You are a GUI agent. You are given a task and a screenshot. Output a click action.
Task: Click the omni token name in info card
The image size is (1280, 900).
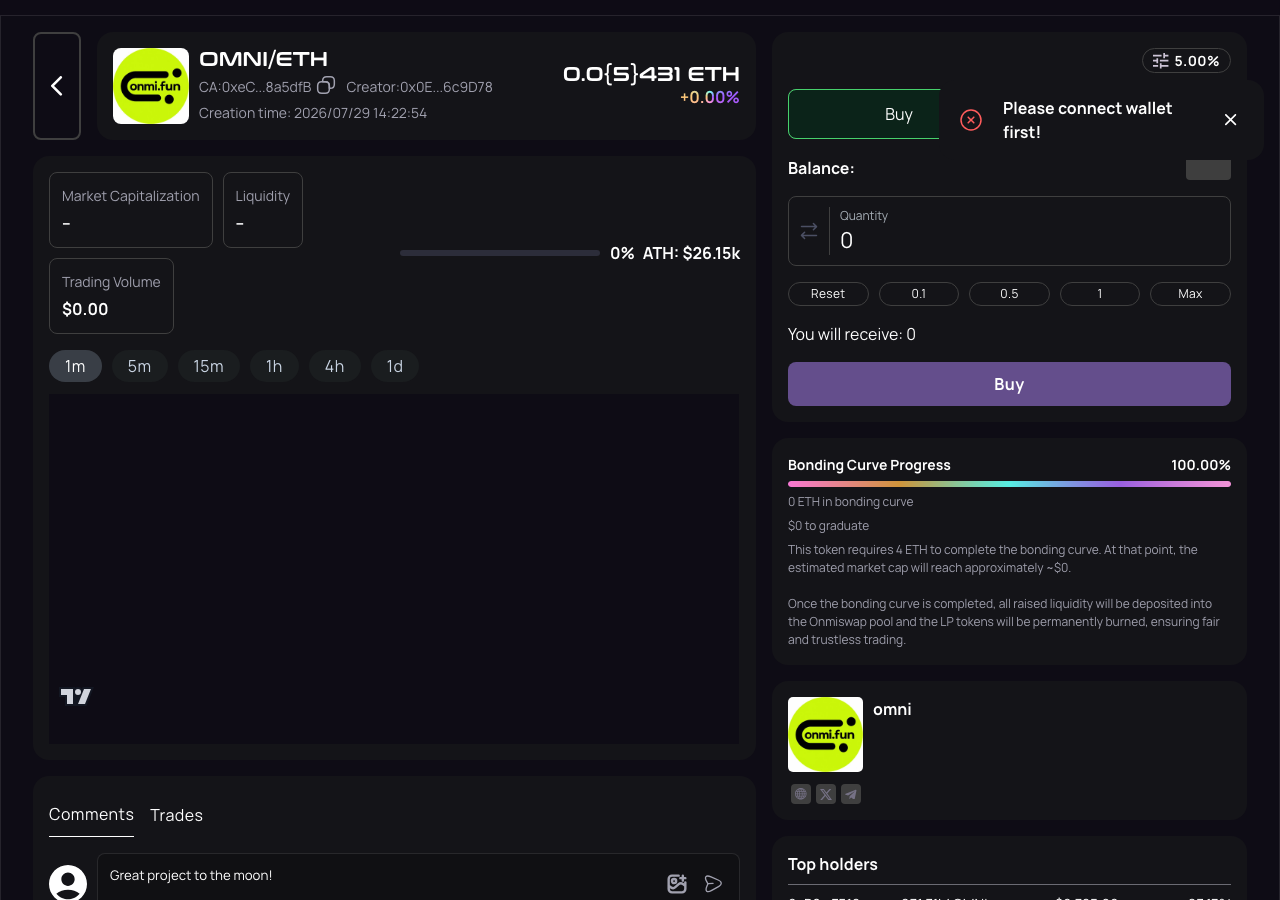[x=892, y=709]
